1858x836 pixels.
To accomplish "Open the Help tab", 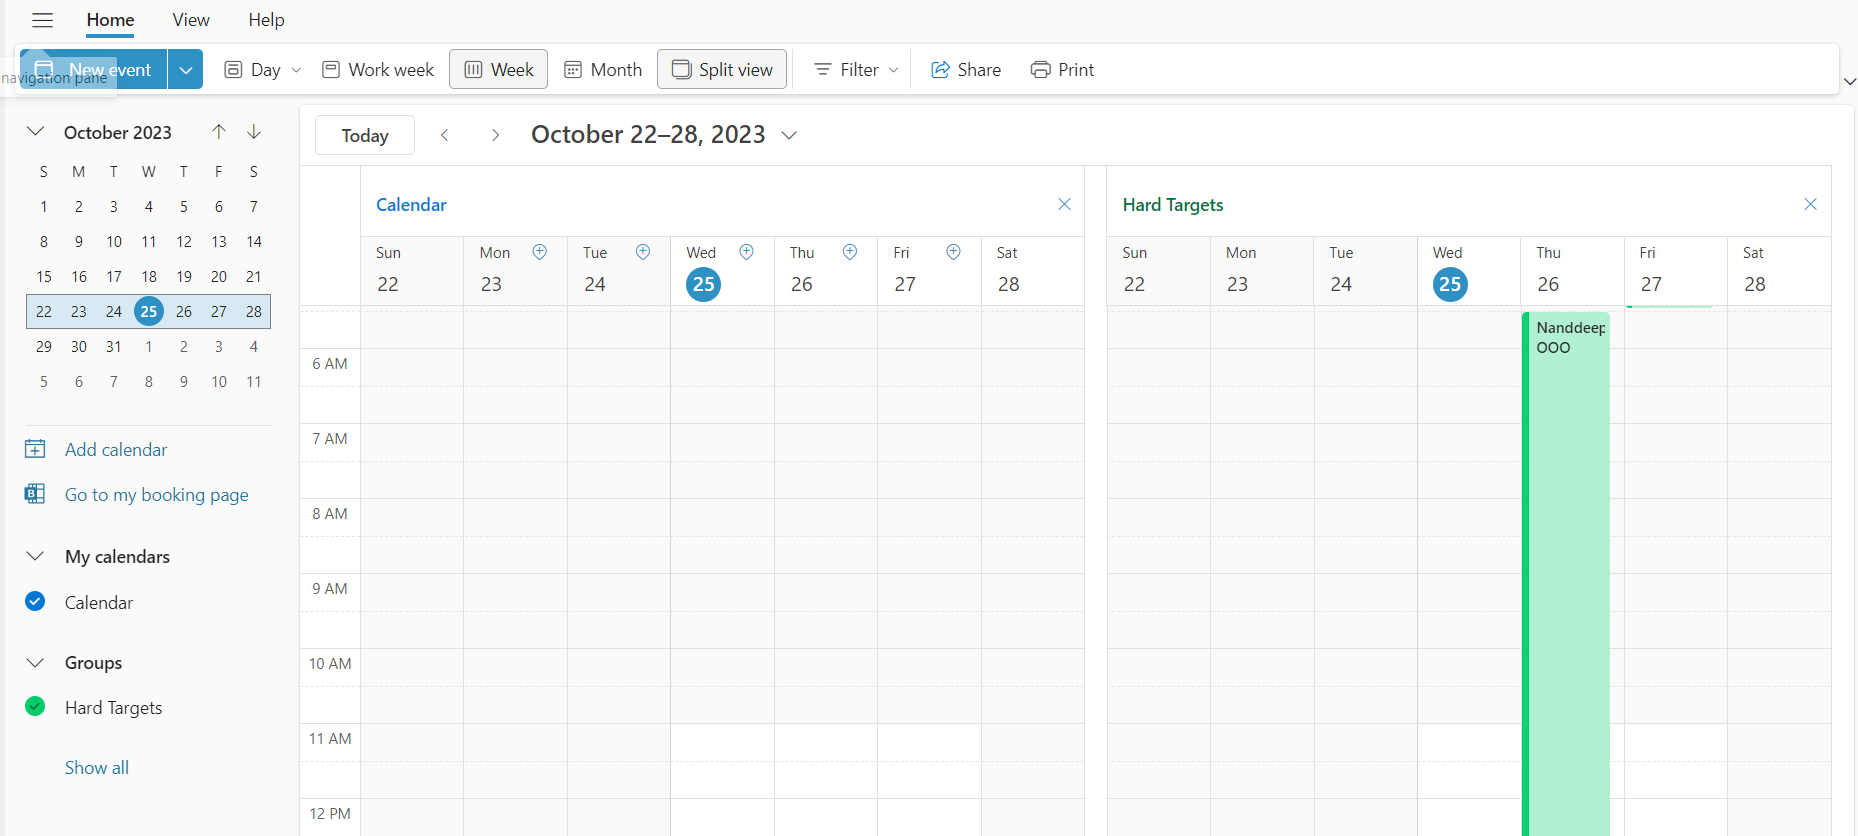I will pos(266,20).
